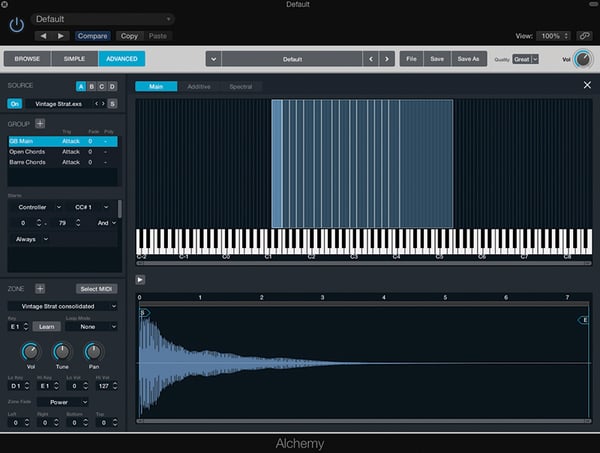Open the File menu button
This screenshot has width=600, height=453.
click(x=411, y=59)
